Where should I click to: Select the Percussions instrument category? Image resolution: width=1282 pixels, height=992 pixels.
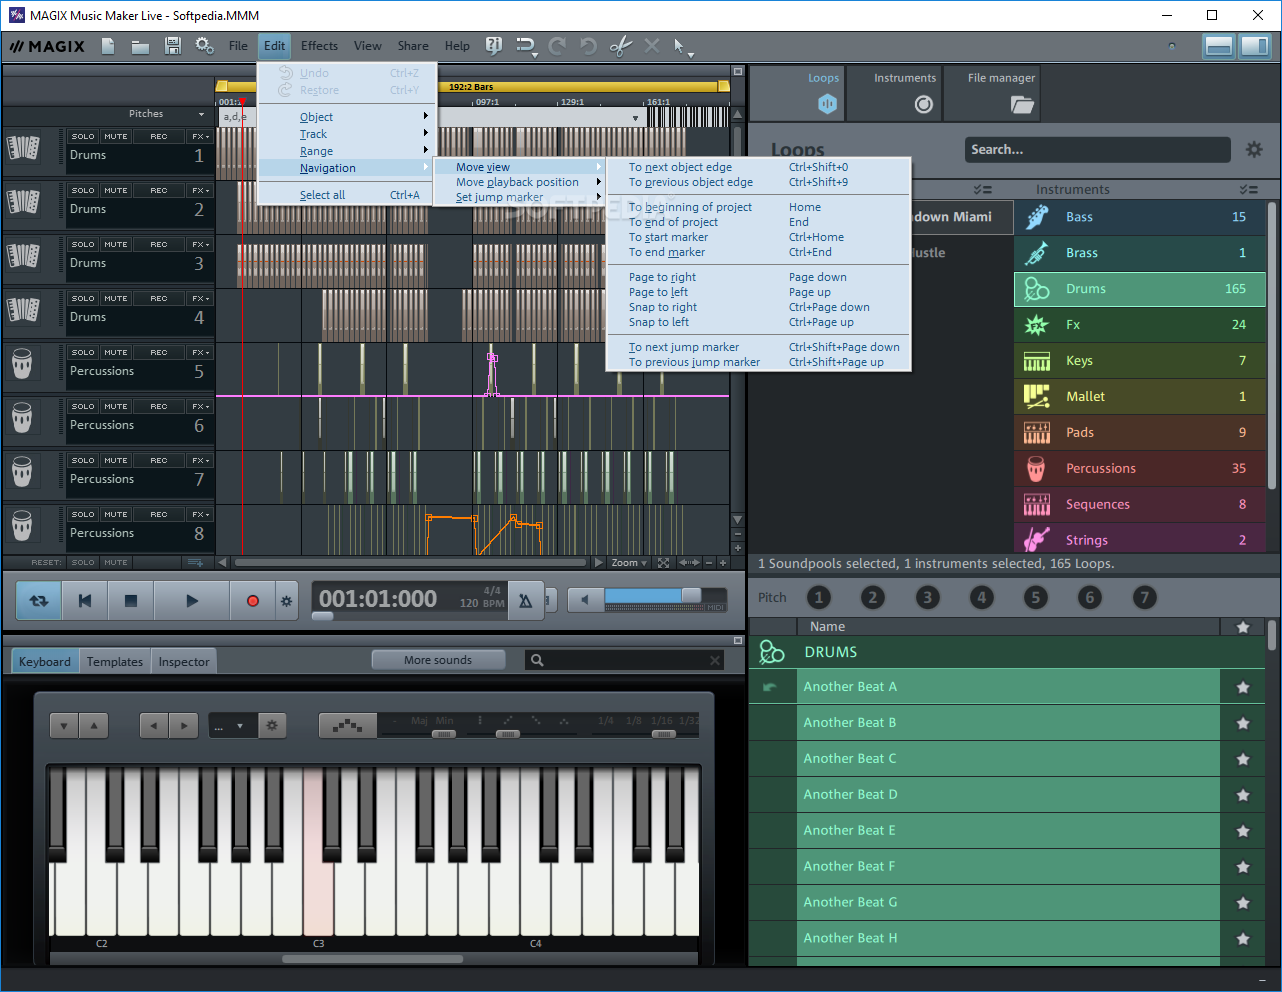click(1139, 469)
